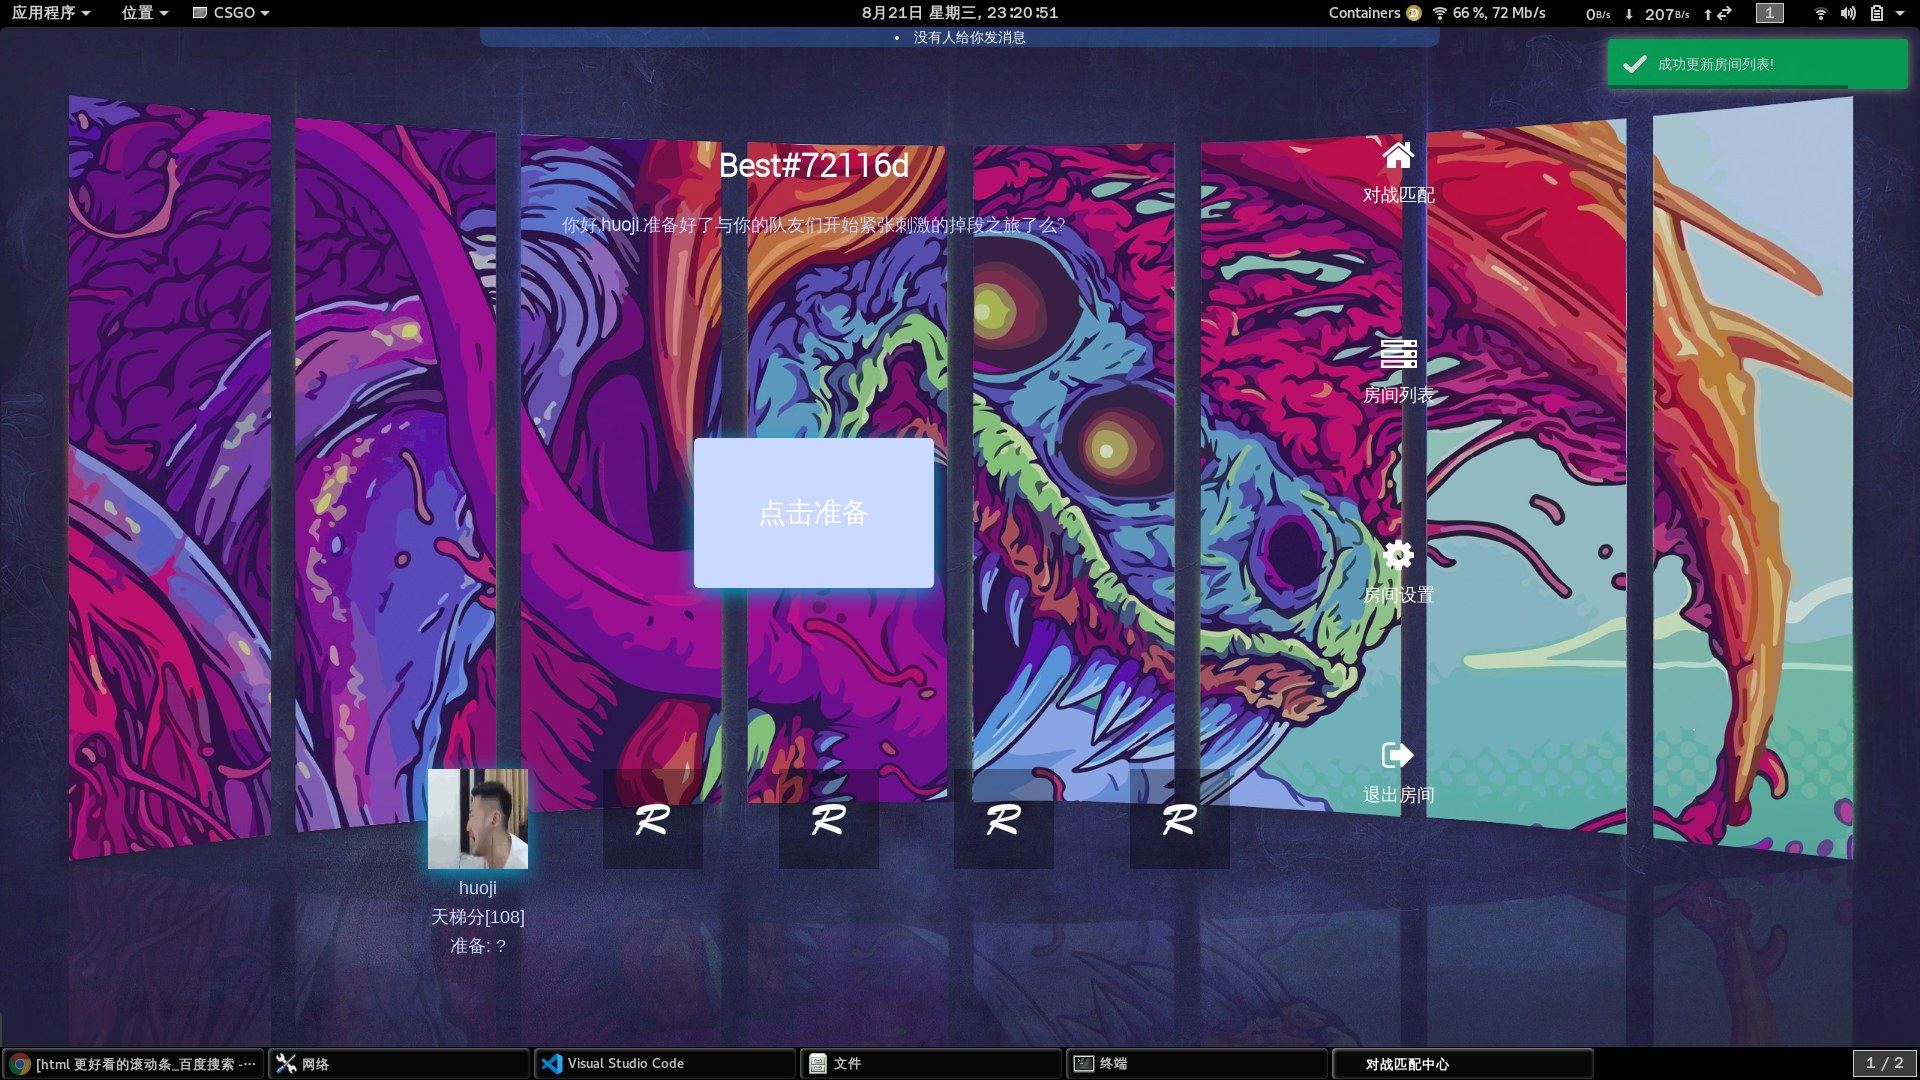Switch to Visual Studio Code taskbar window
The height and width of the screenshot is (1080, 1920).
665,1064
